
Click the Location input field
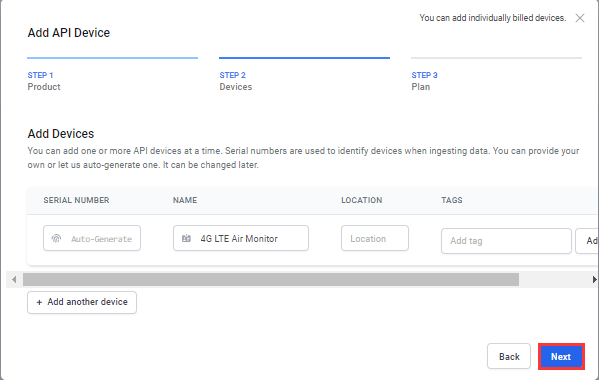point(375,238)
